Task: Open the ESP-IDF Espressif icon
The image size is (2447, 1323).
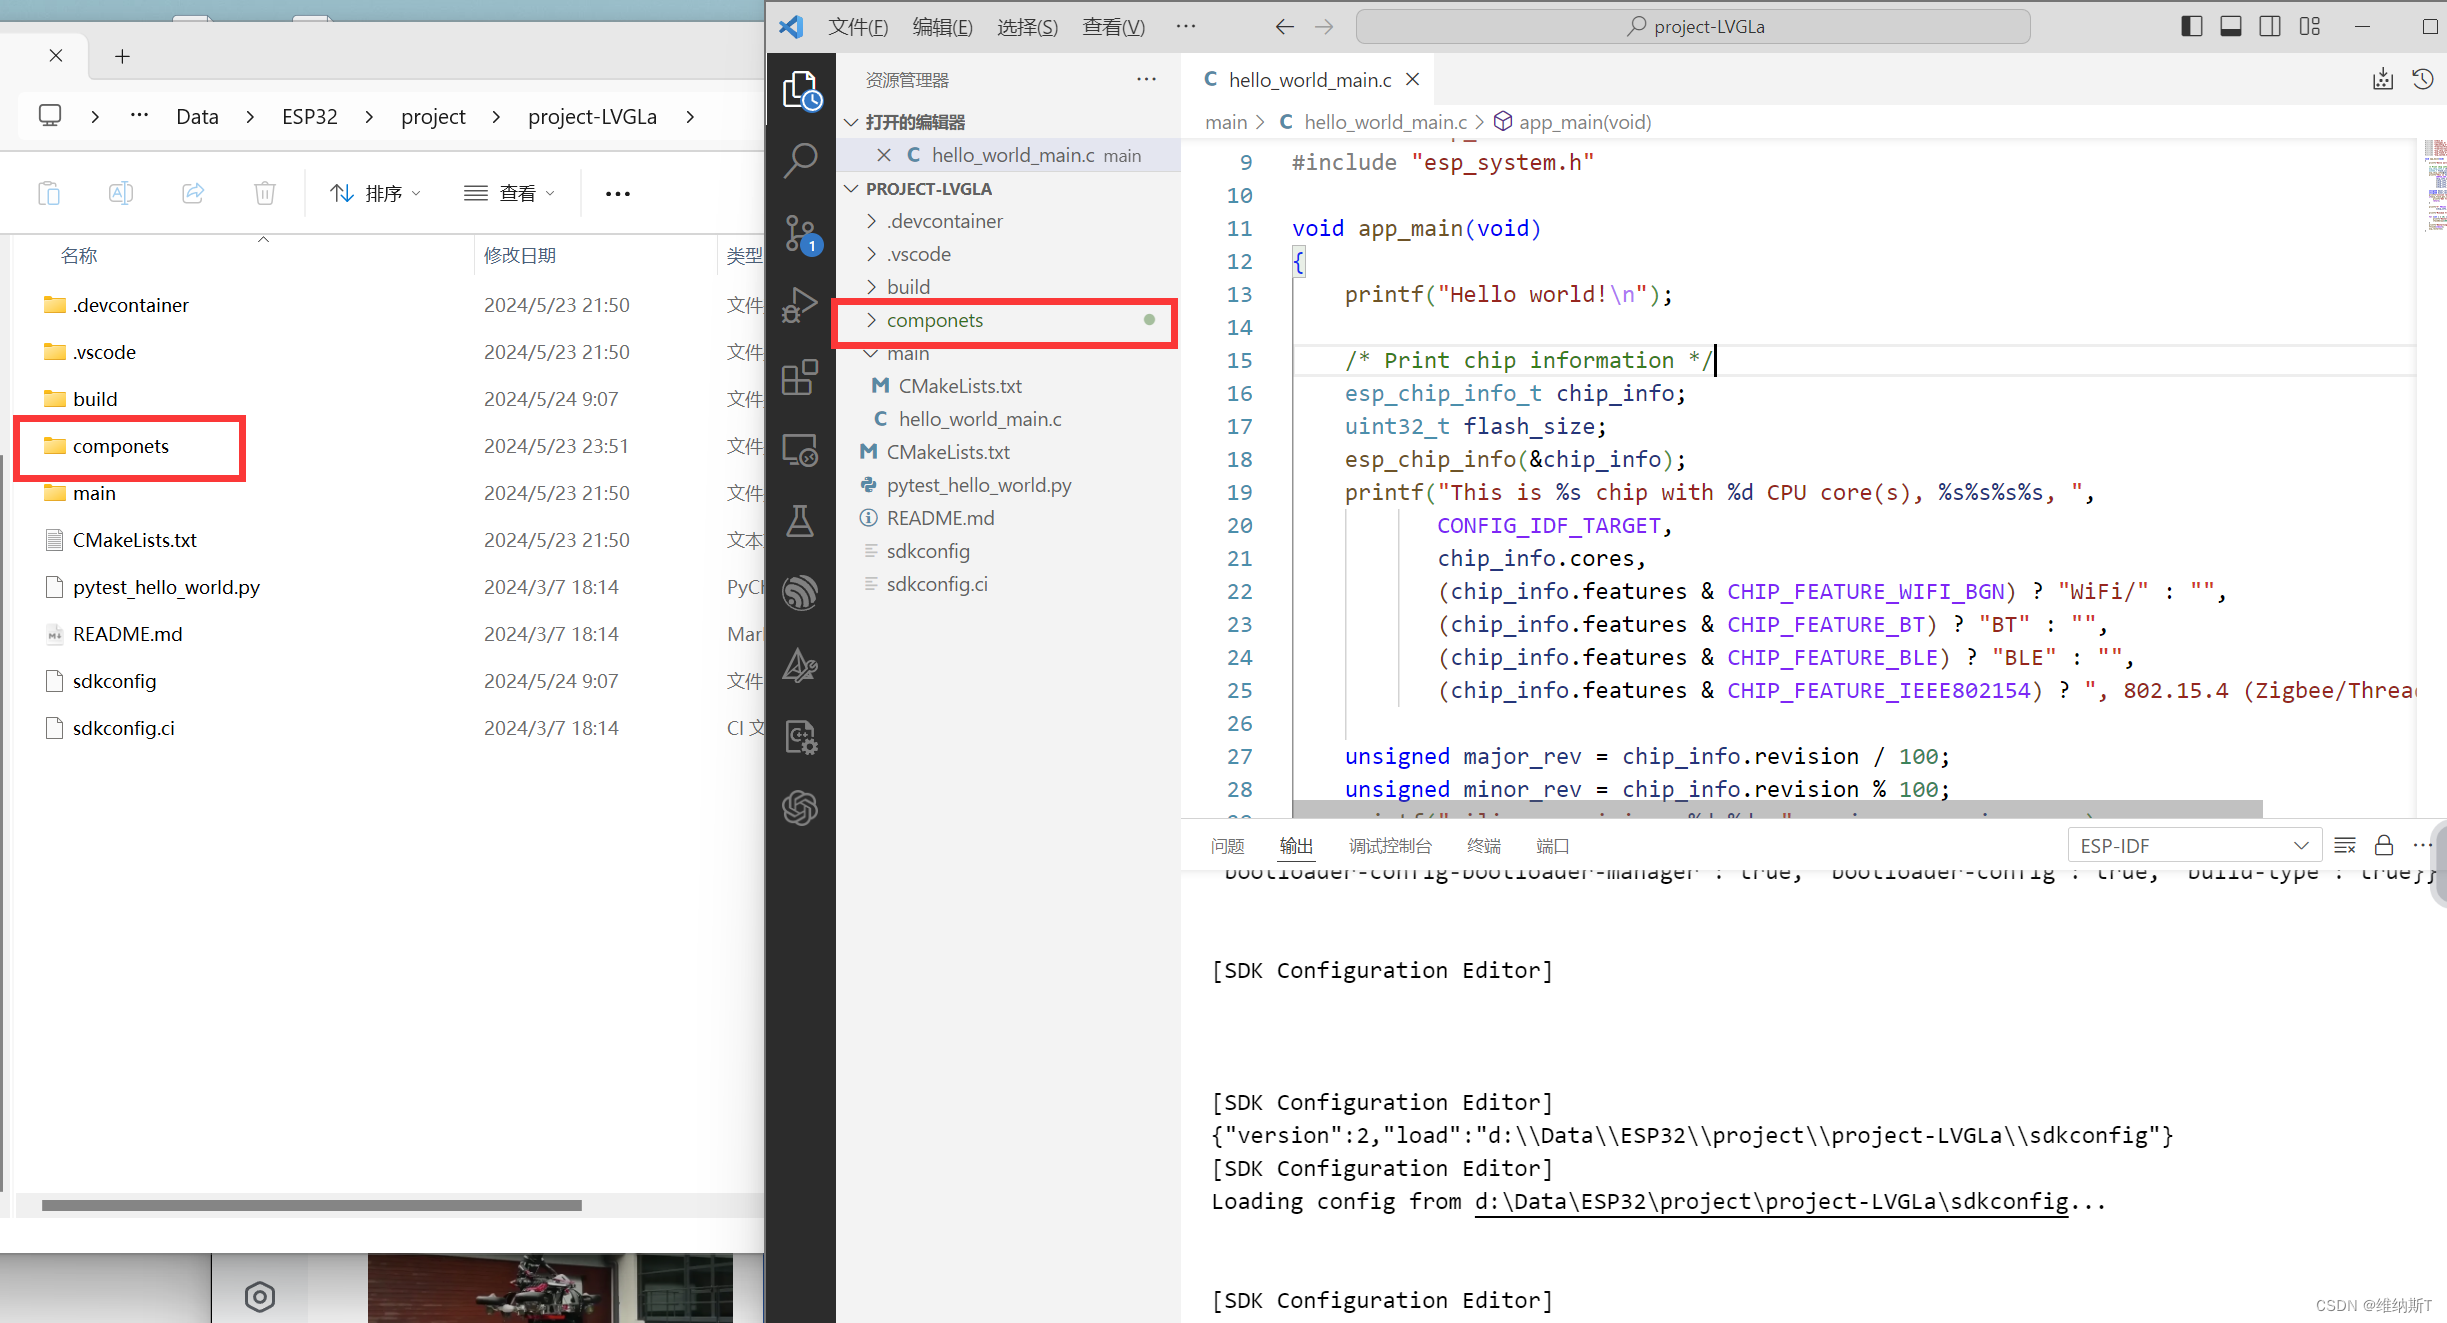Action: click(800, 592)
